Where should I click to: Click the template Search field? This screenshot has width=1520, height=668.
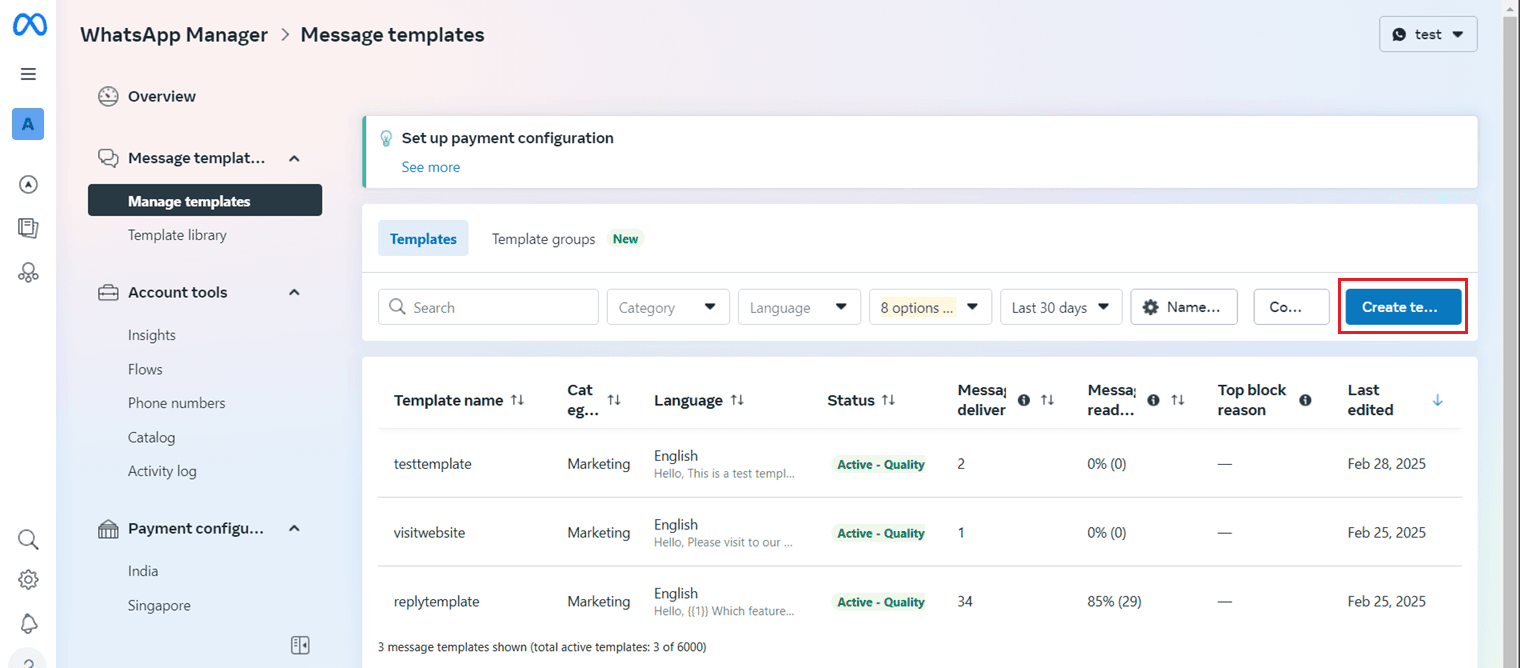pos(488,307)
